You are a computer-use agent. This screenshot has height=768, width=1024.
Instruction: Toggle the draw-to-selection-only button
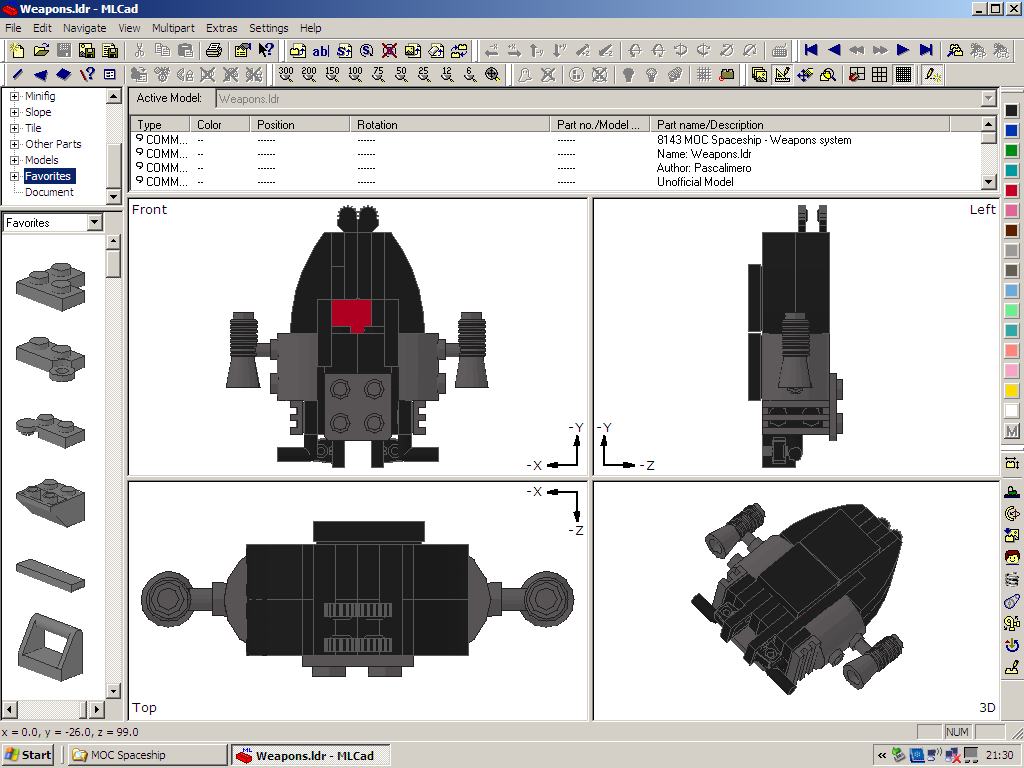[x=932, y=74]
